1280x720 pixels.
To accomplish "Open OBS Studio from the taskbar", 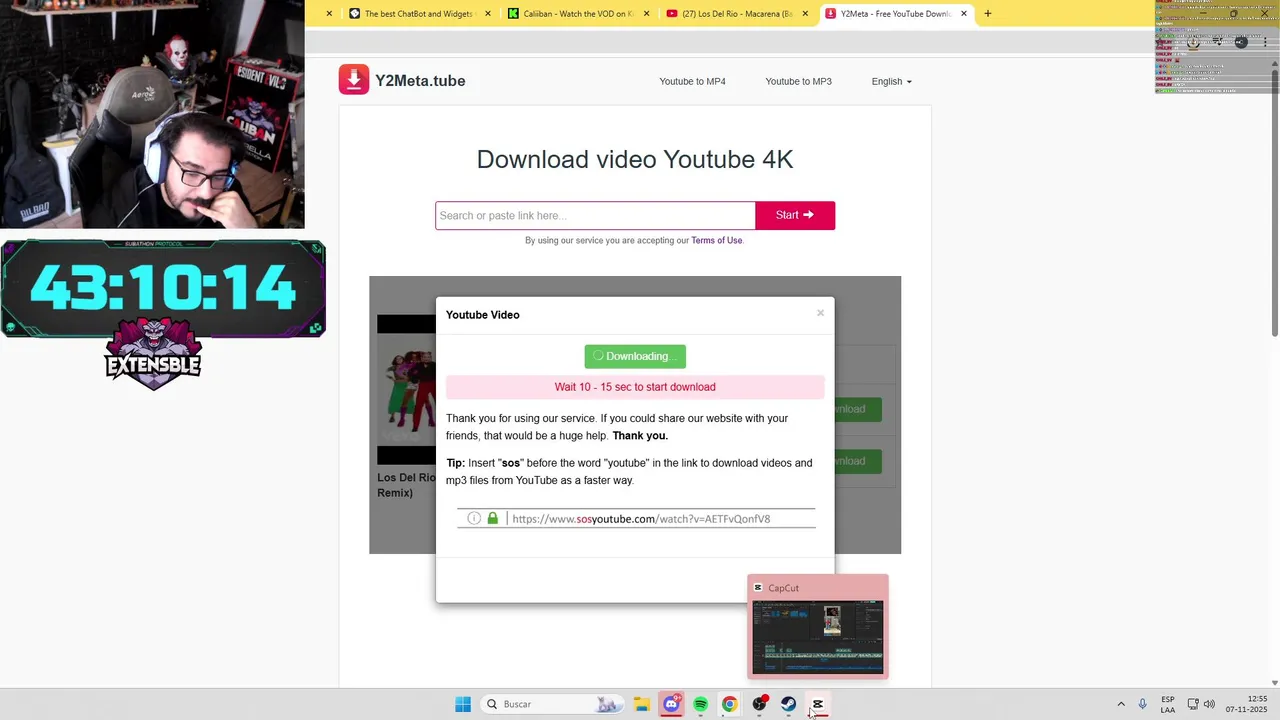I will pyautogui.click(x=759, y=704).
